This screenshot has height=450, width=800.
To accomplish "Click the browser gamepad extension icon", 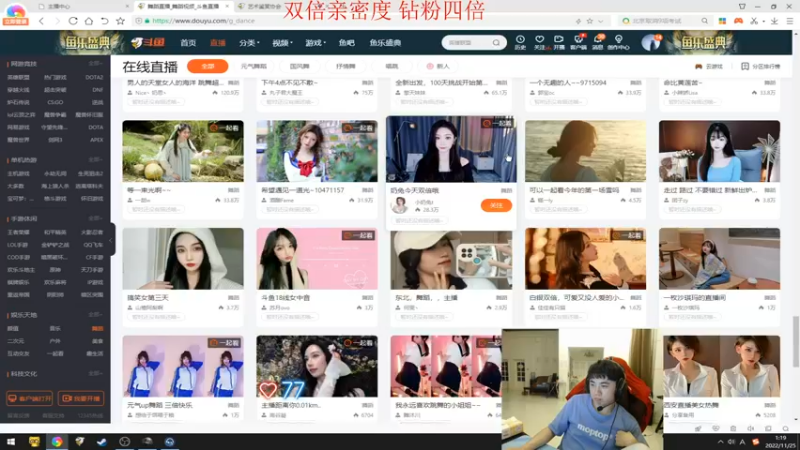I will click(x=738, y=21).
